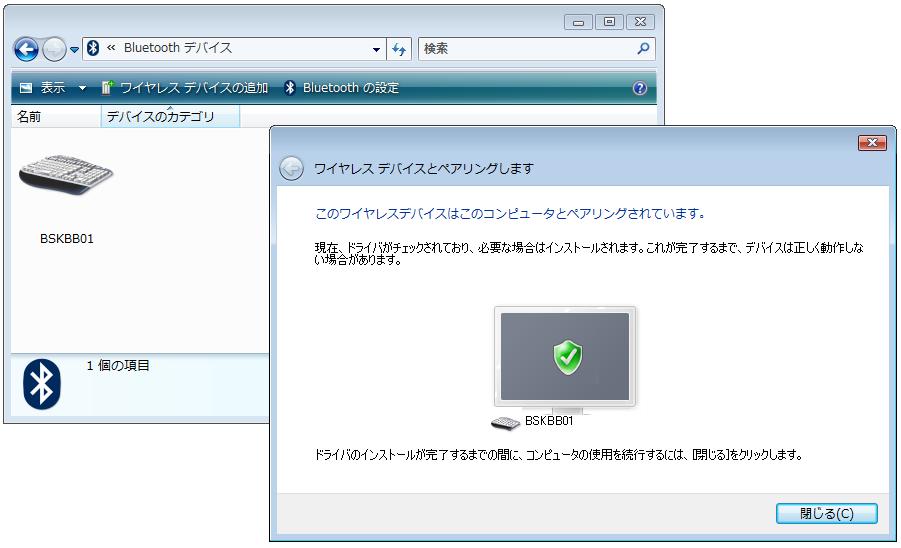Viewport: 901px width, 548px height.
Task: Expand the 表示 dropdown arrow
Action: tap(82, 89)
